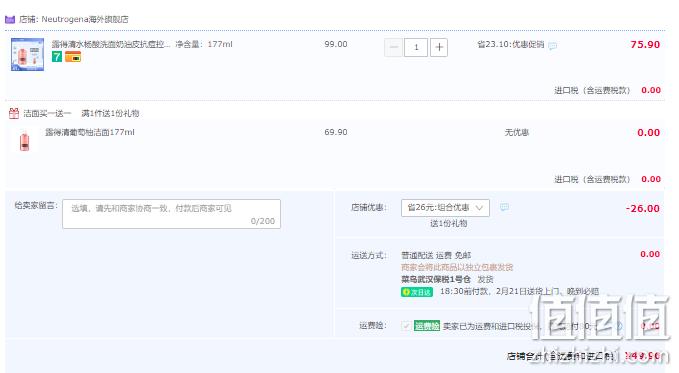Click into the 给卖家留言 message text box
The image size is (679, 373).
(171, 214)
